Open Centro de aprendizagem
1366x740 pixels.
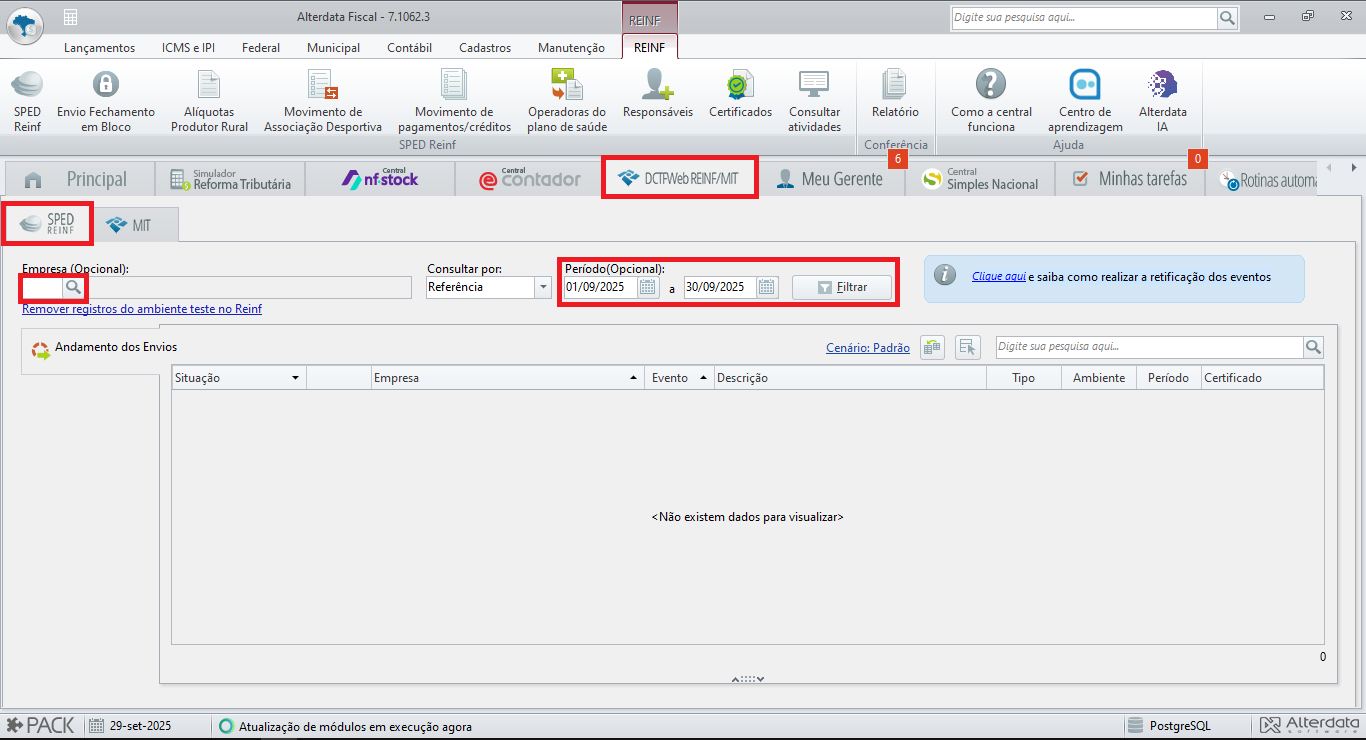(1085, 101)
